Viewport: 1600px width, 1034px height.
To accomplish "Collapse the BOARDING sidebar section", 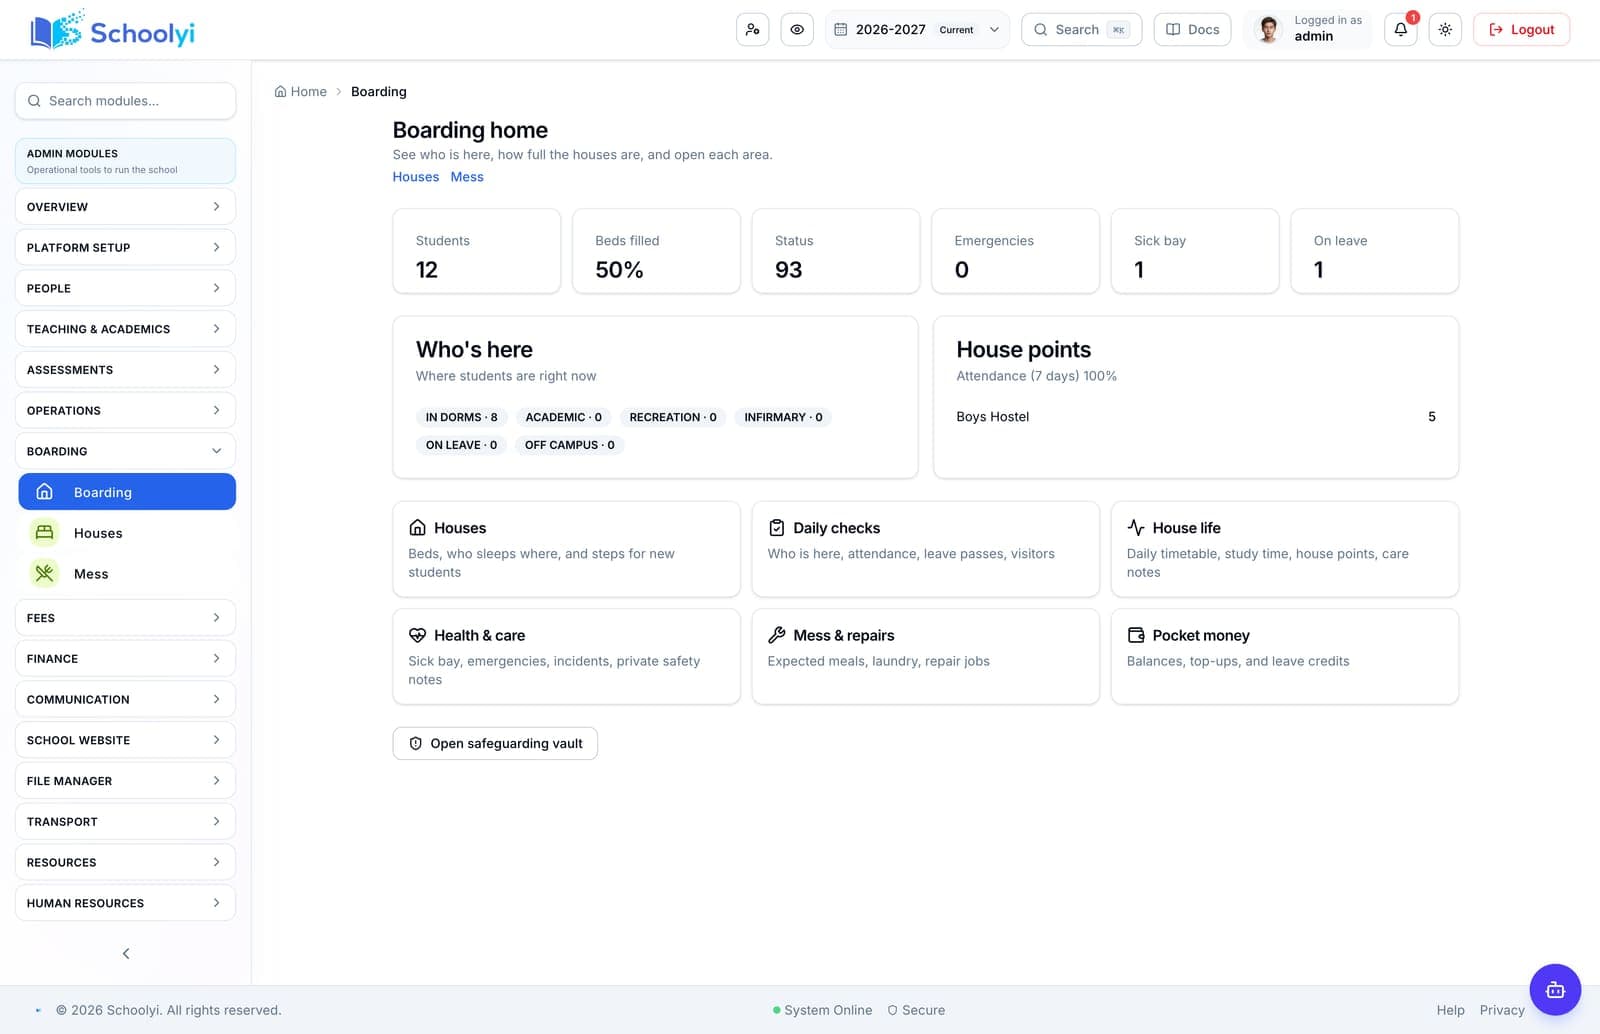I will click(125, 451).
